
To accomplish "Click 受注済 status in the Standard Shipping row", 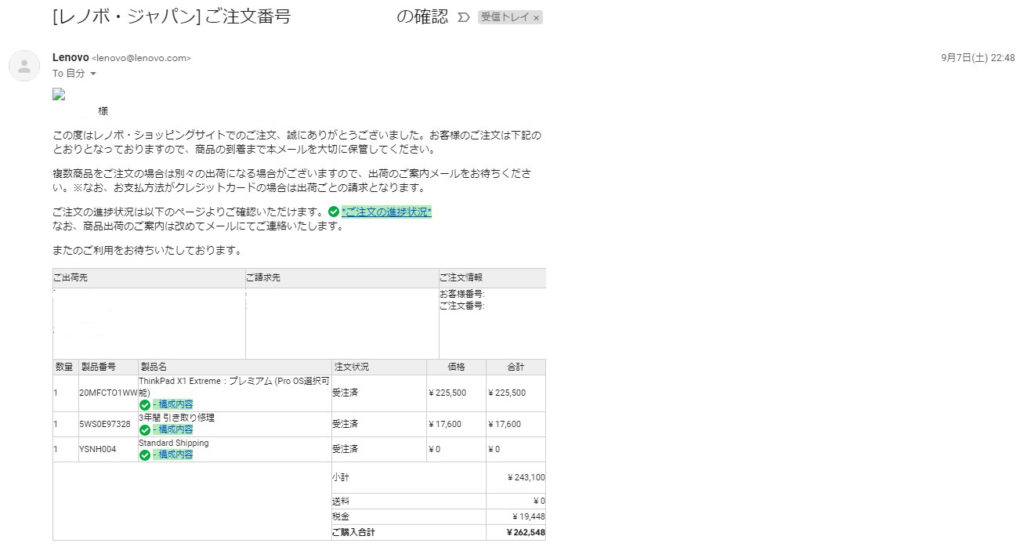I will tap(345, 449).
